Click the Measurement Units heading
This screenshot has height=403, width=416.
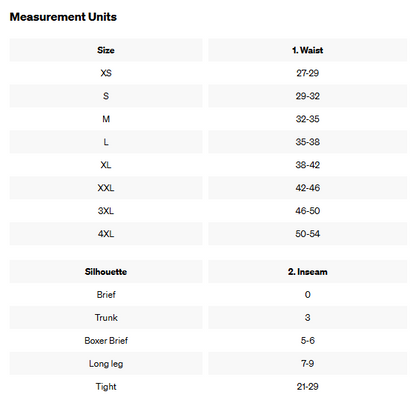[x=63, y=17]
